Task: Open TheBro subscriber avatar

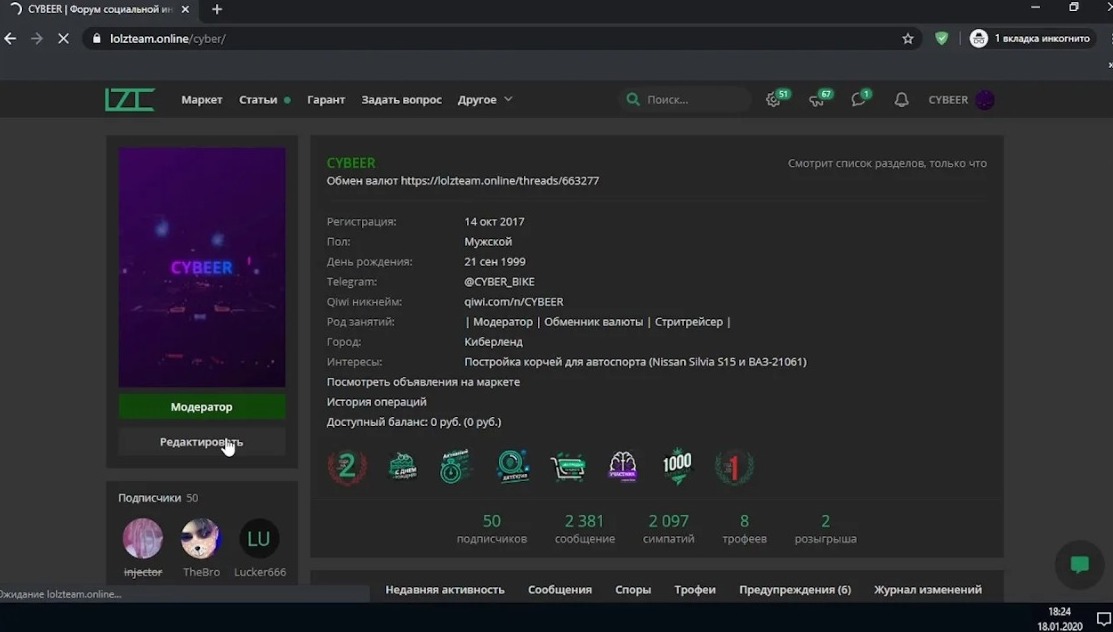Action: (x=201, y=539)
